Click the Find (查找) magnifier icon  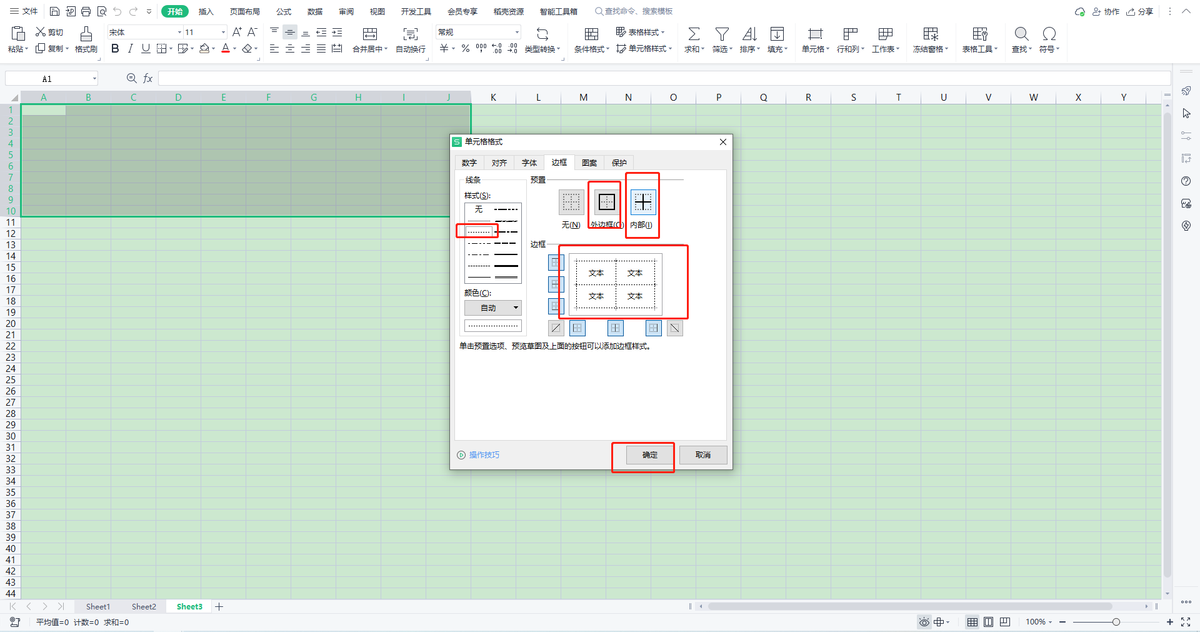click(x=1020, y=33)
